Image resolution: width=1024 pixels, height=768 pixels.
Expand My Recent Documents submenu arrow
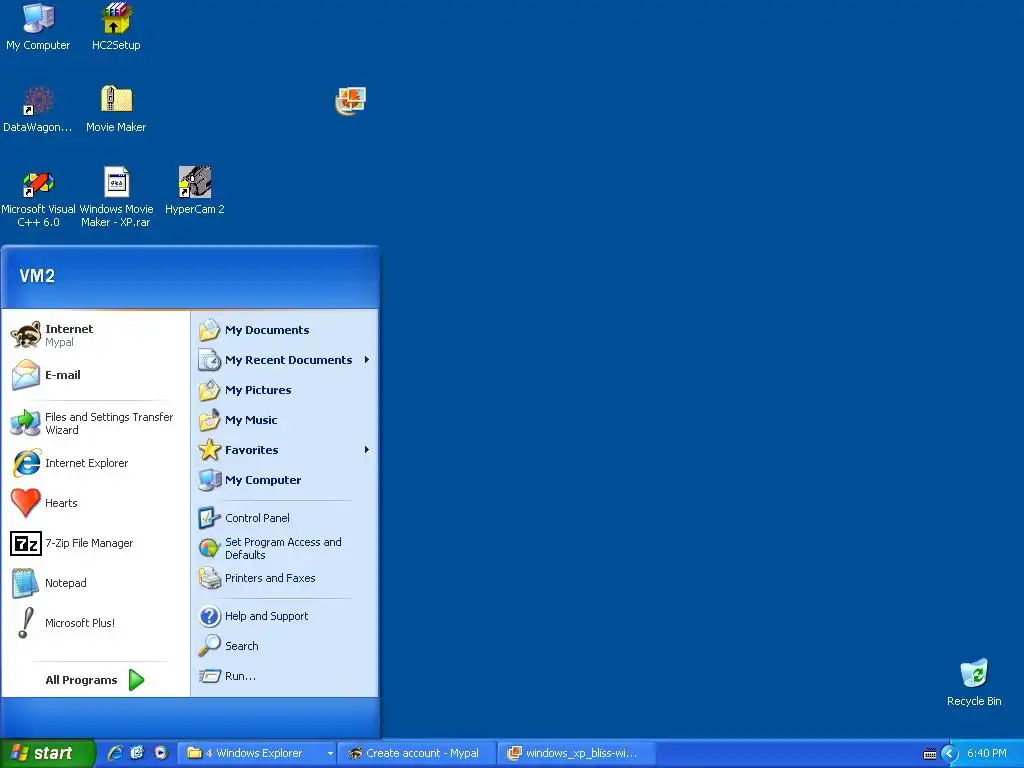(x=367, y=360)
